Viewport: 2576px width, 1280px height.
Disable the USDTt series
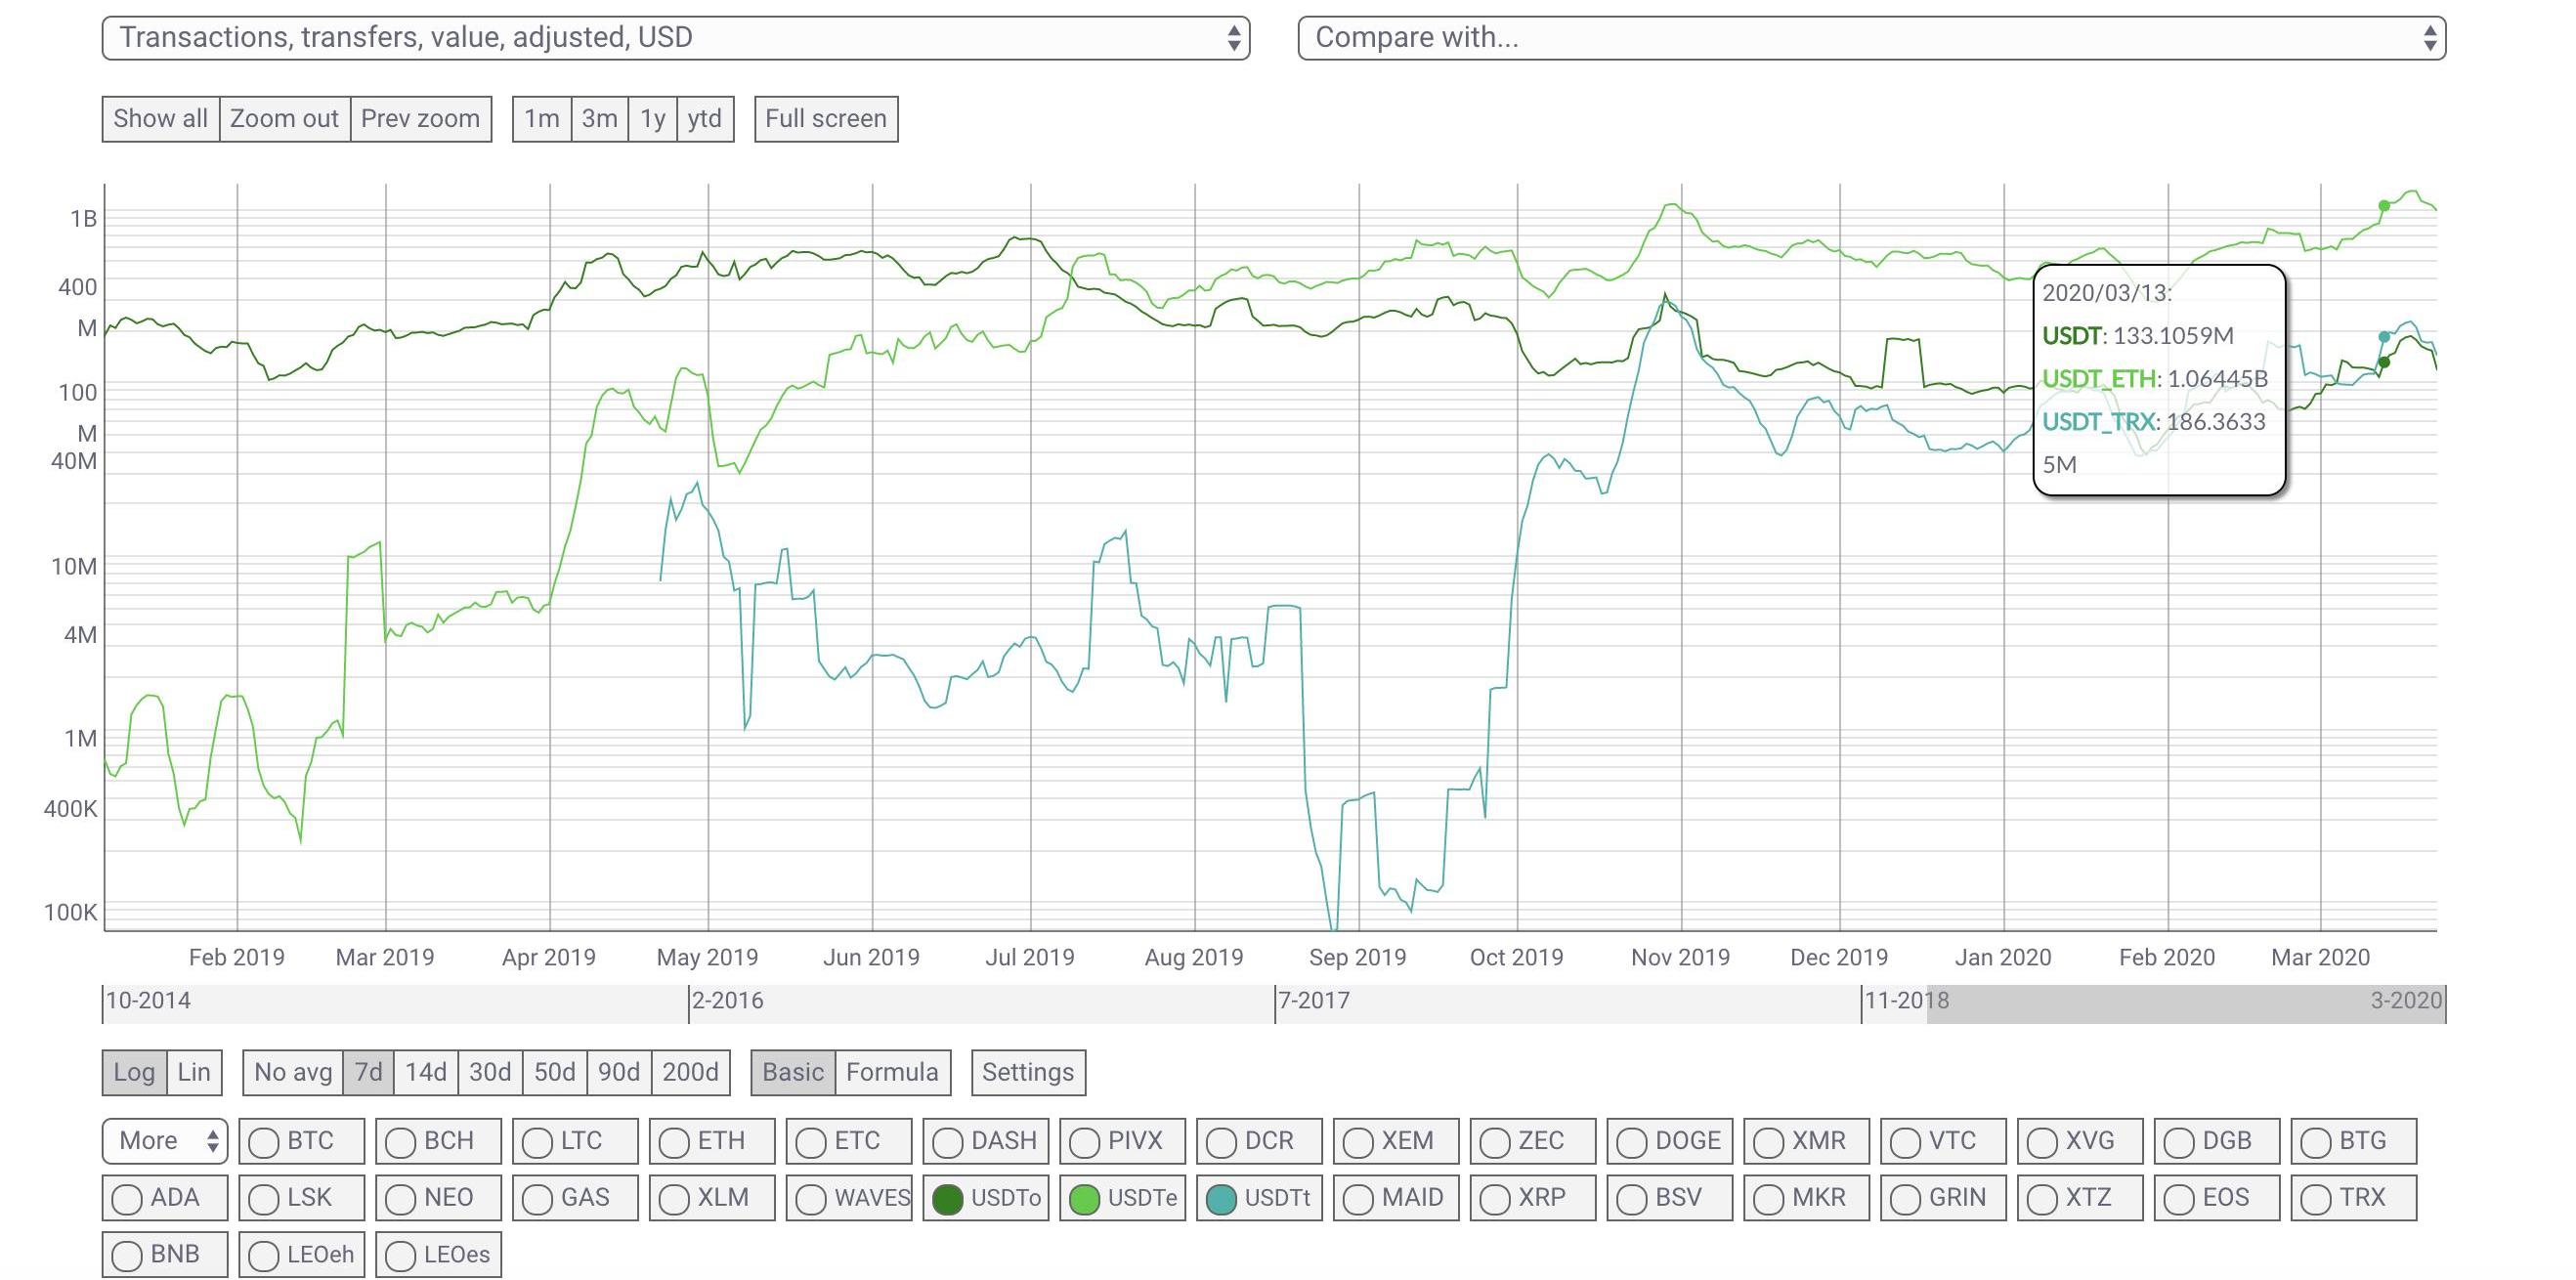(1260, 1198)
